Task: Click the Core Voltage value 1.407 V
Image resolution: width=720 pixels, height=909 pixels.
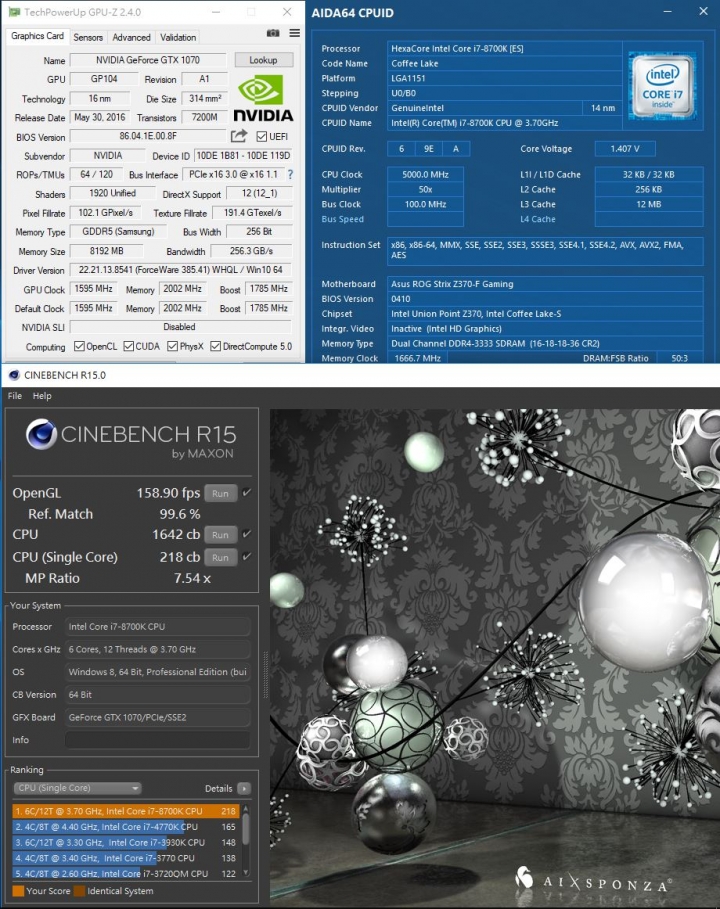Action: point(625,149)
